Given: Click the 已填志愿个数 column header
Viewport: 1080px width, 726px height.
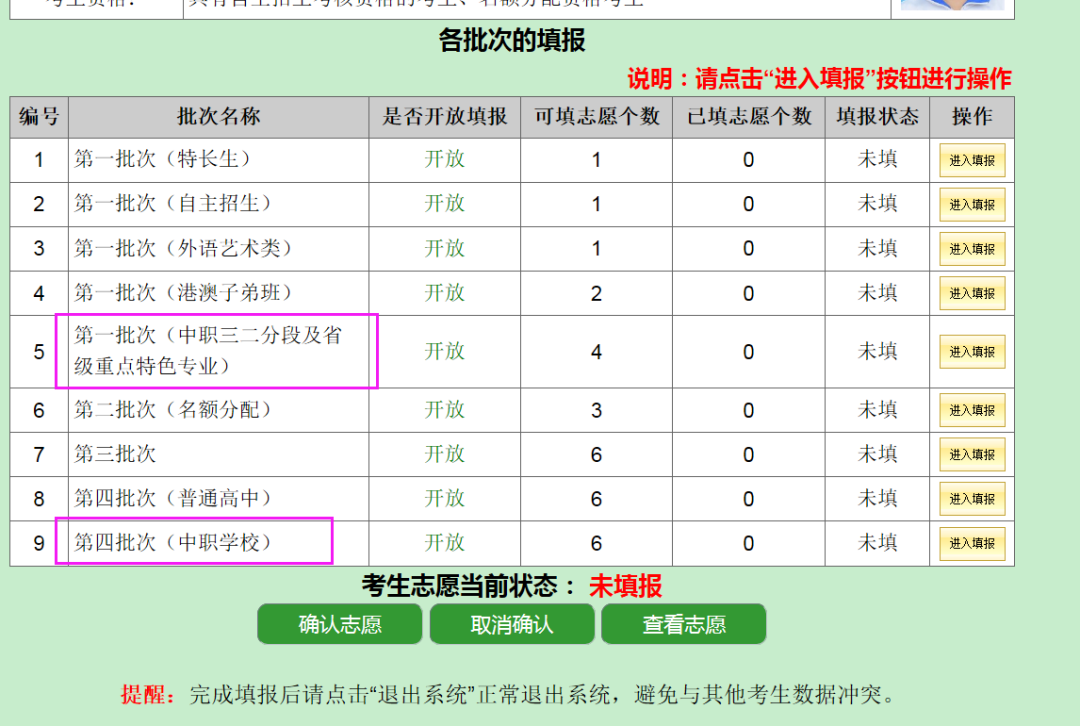Looking at the screenshot, I should [749, 116].
